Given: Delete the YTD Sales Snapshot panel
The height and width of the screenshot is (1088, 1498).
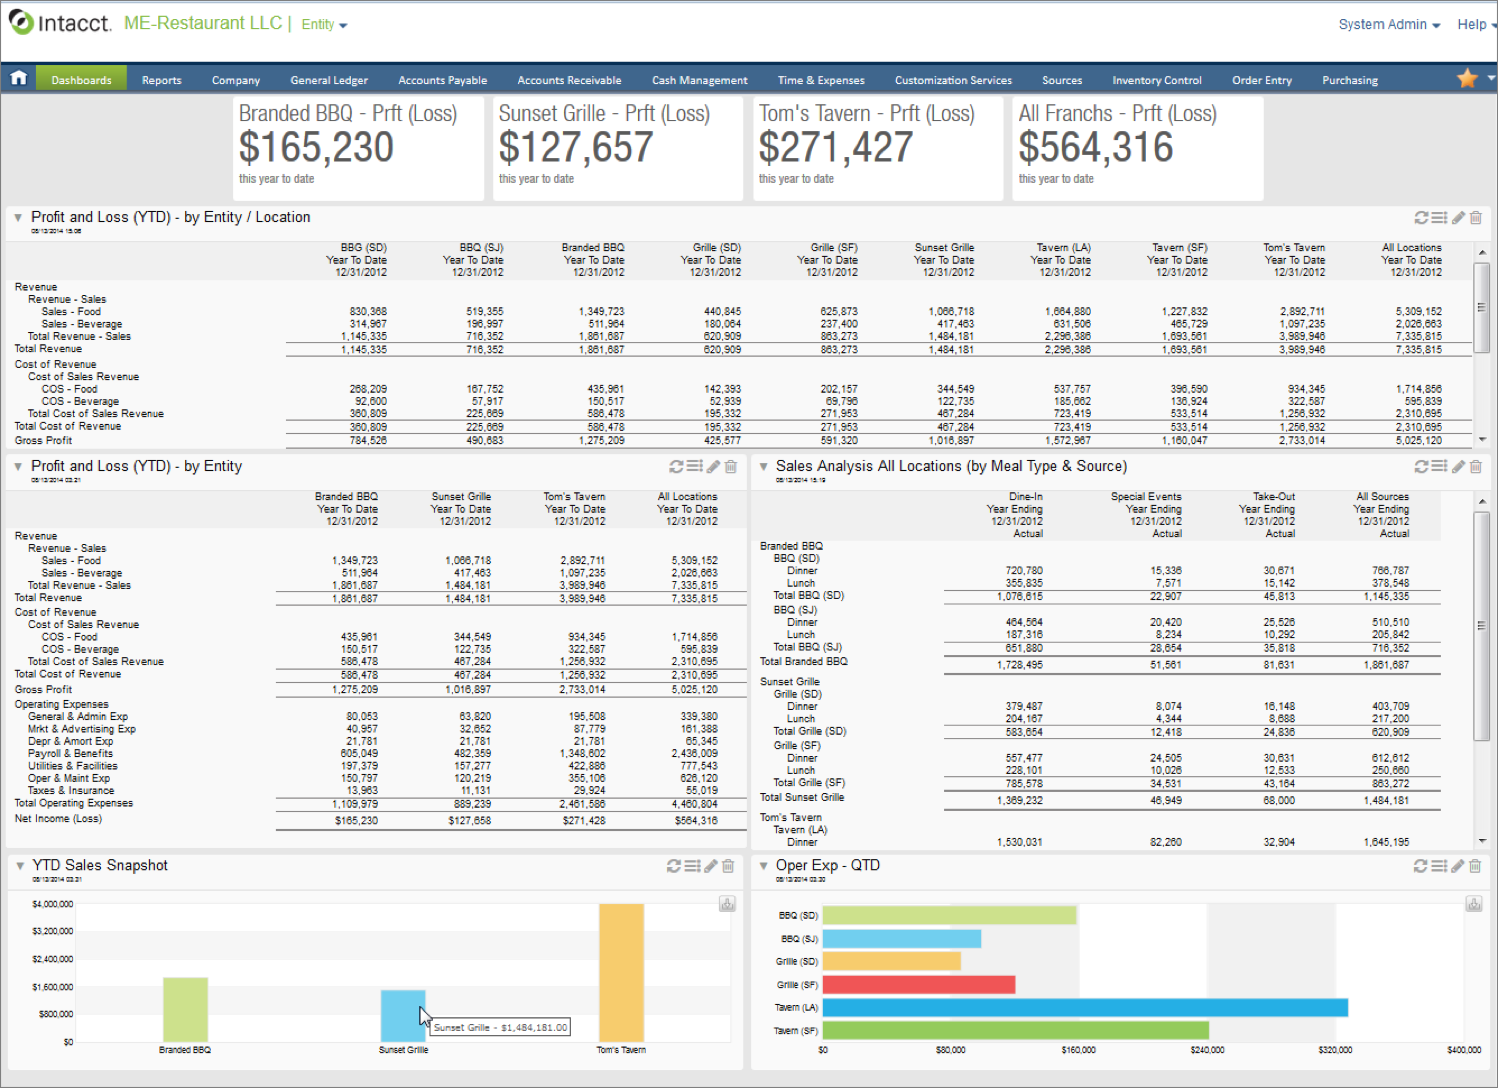Looking at the screenshot, I should coord(728,866).
